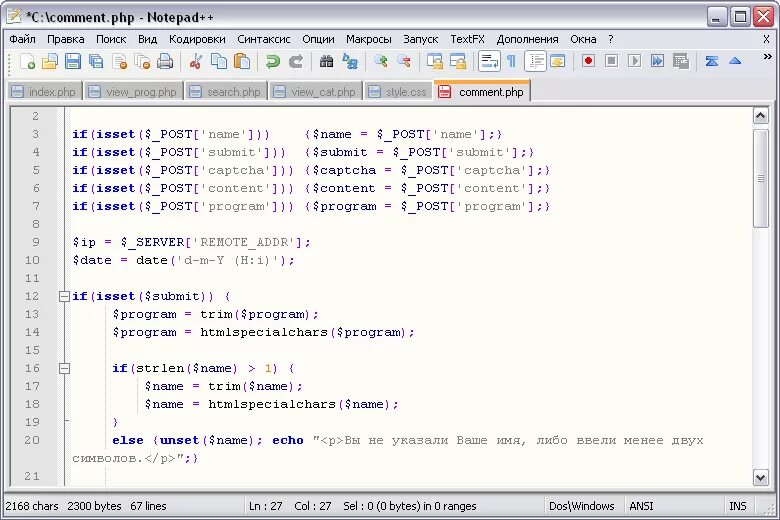Click line number 10 in the margin
The image size is (780, 520).
(32, 260)
